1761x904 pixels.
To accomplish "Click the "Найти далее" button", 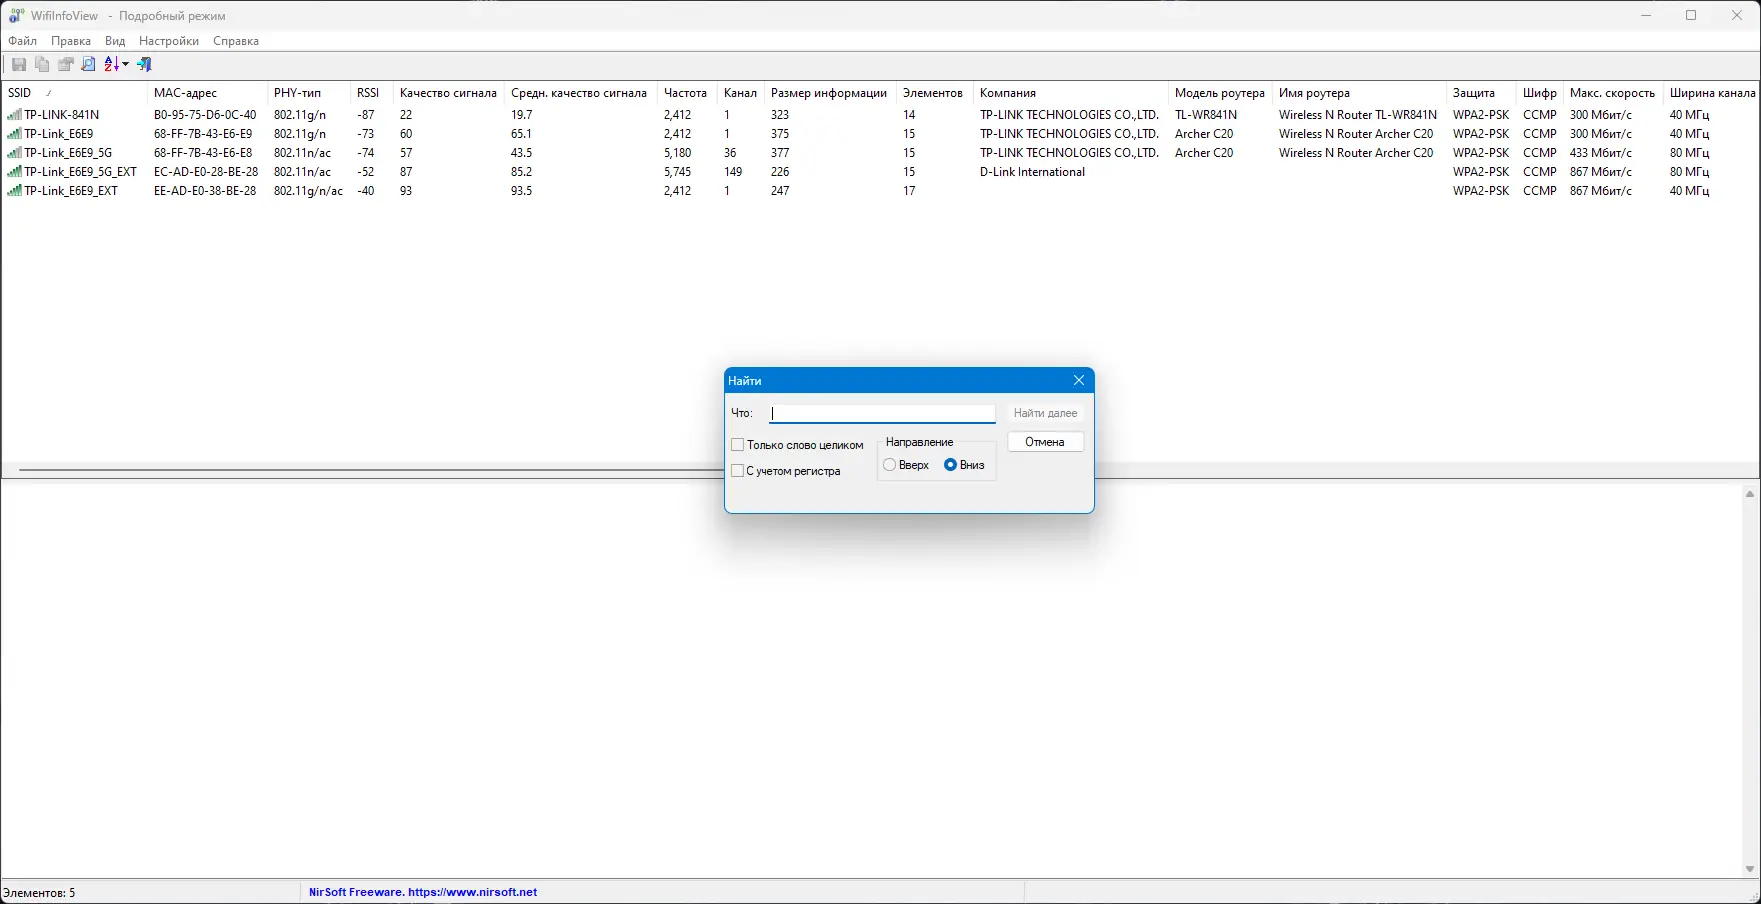I will point(1045,413).
